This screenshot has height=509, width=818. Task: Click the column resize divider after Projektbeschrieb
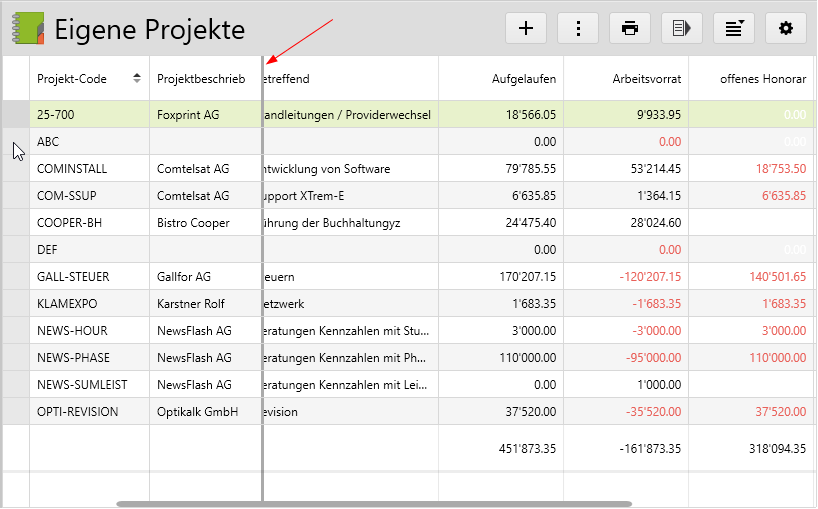[x=262, y=78]
